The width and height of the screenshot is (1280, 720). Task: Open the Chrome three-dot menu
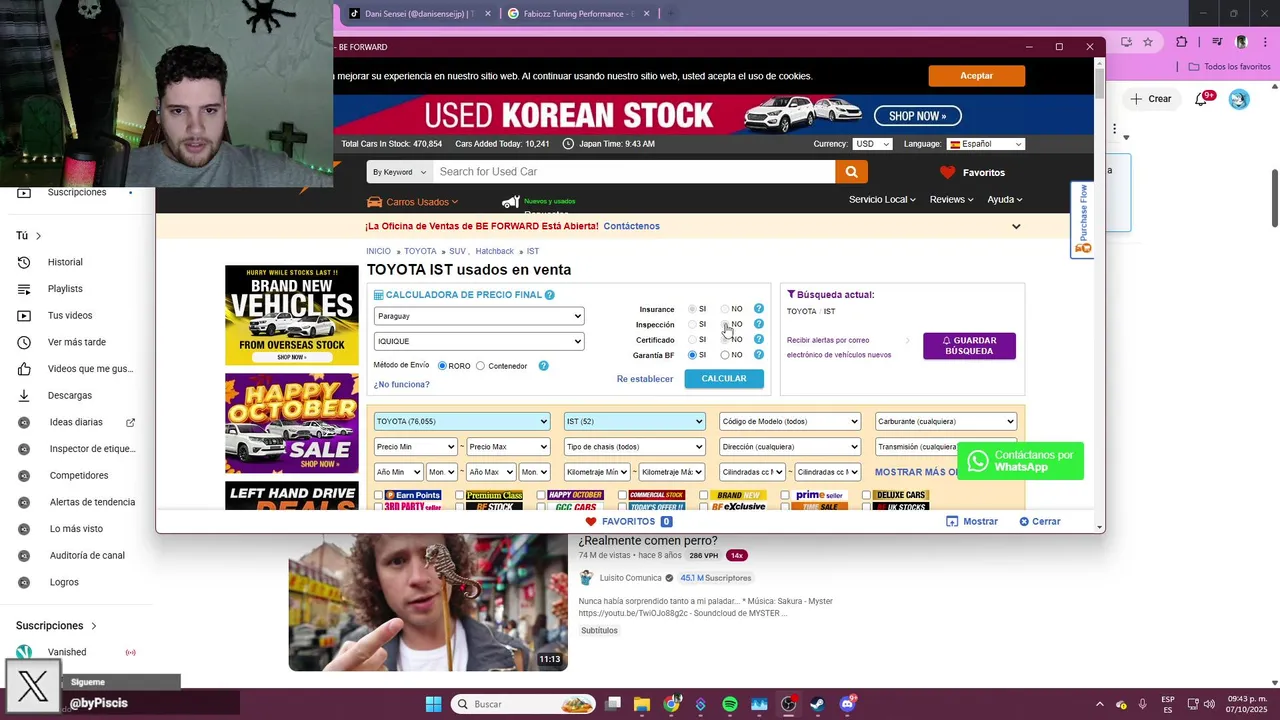coord(1264,42)
